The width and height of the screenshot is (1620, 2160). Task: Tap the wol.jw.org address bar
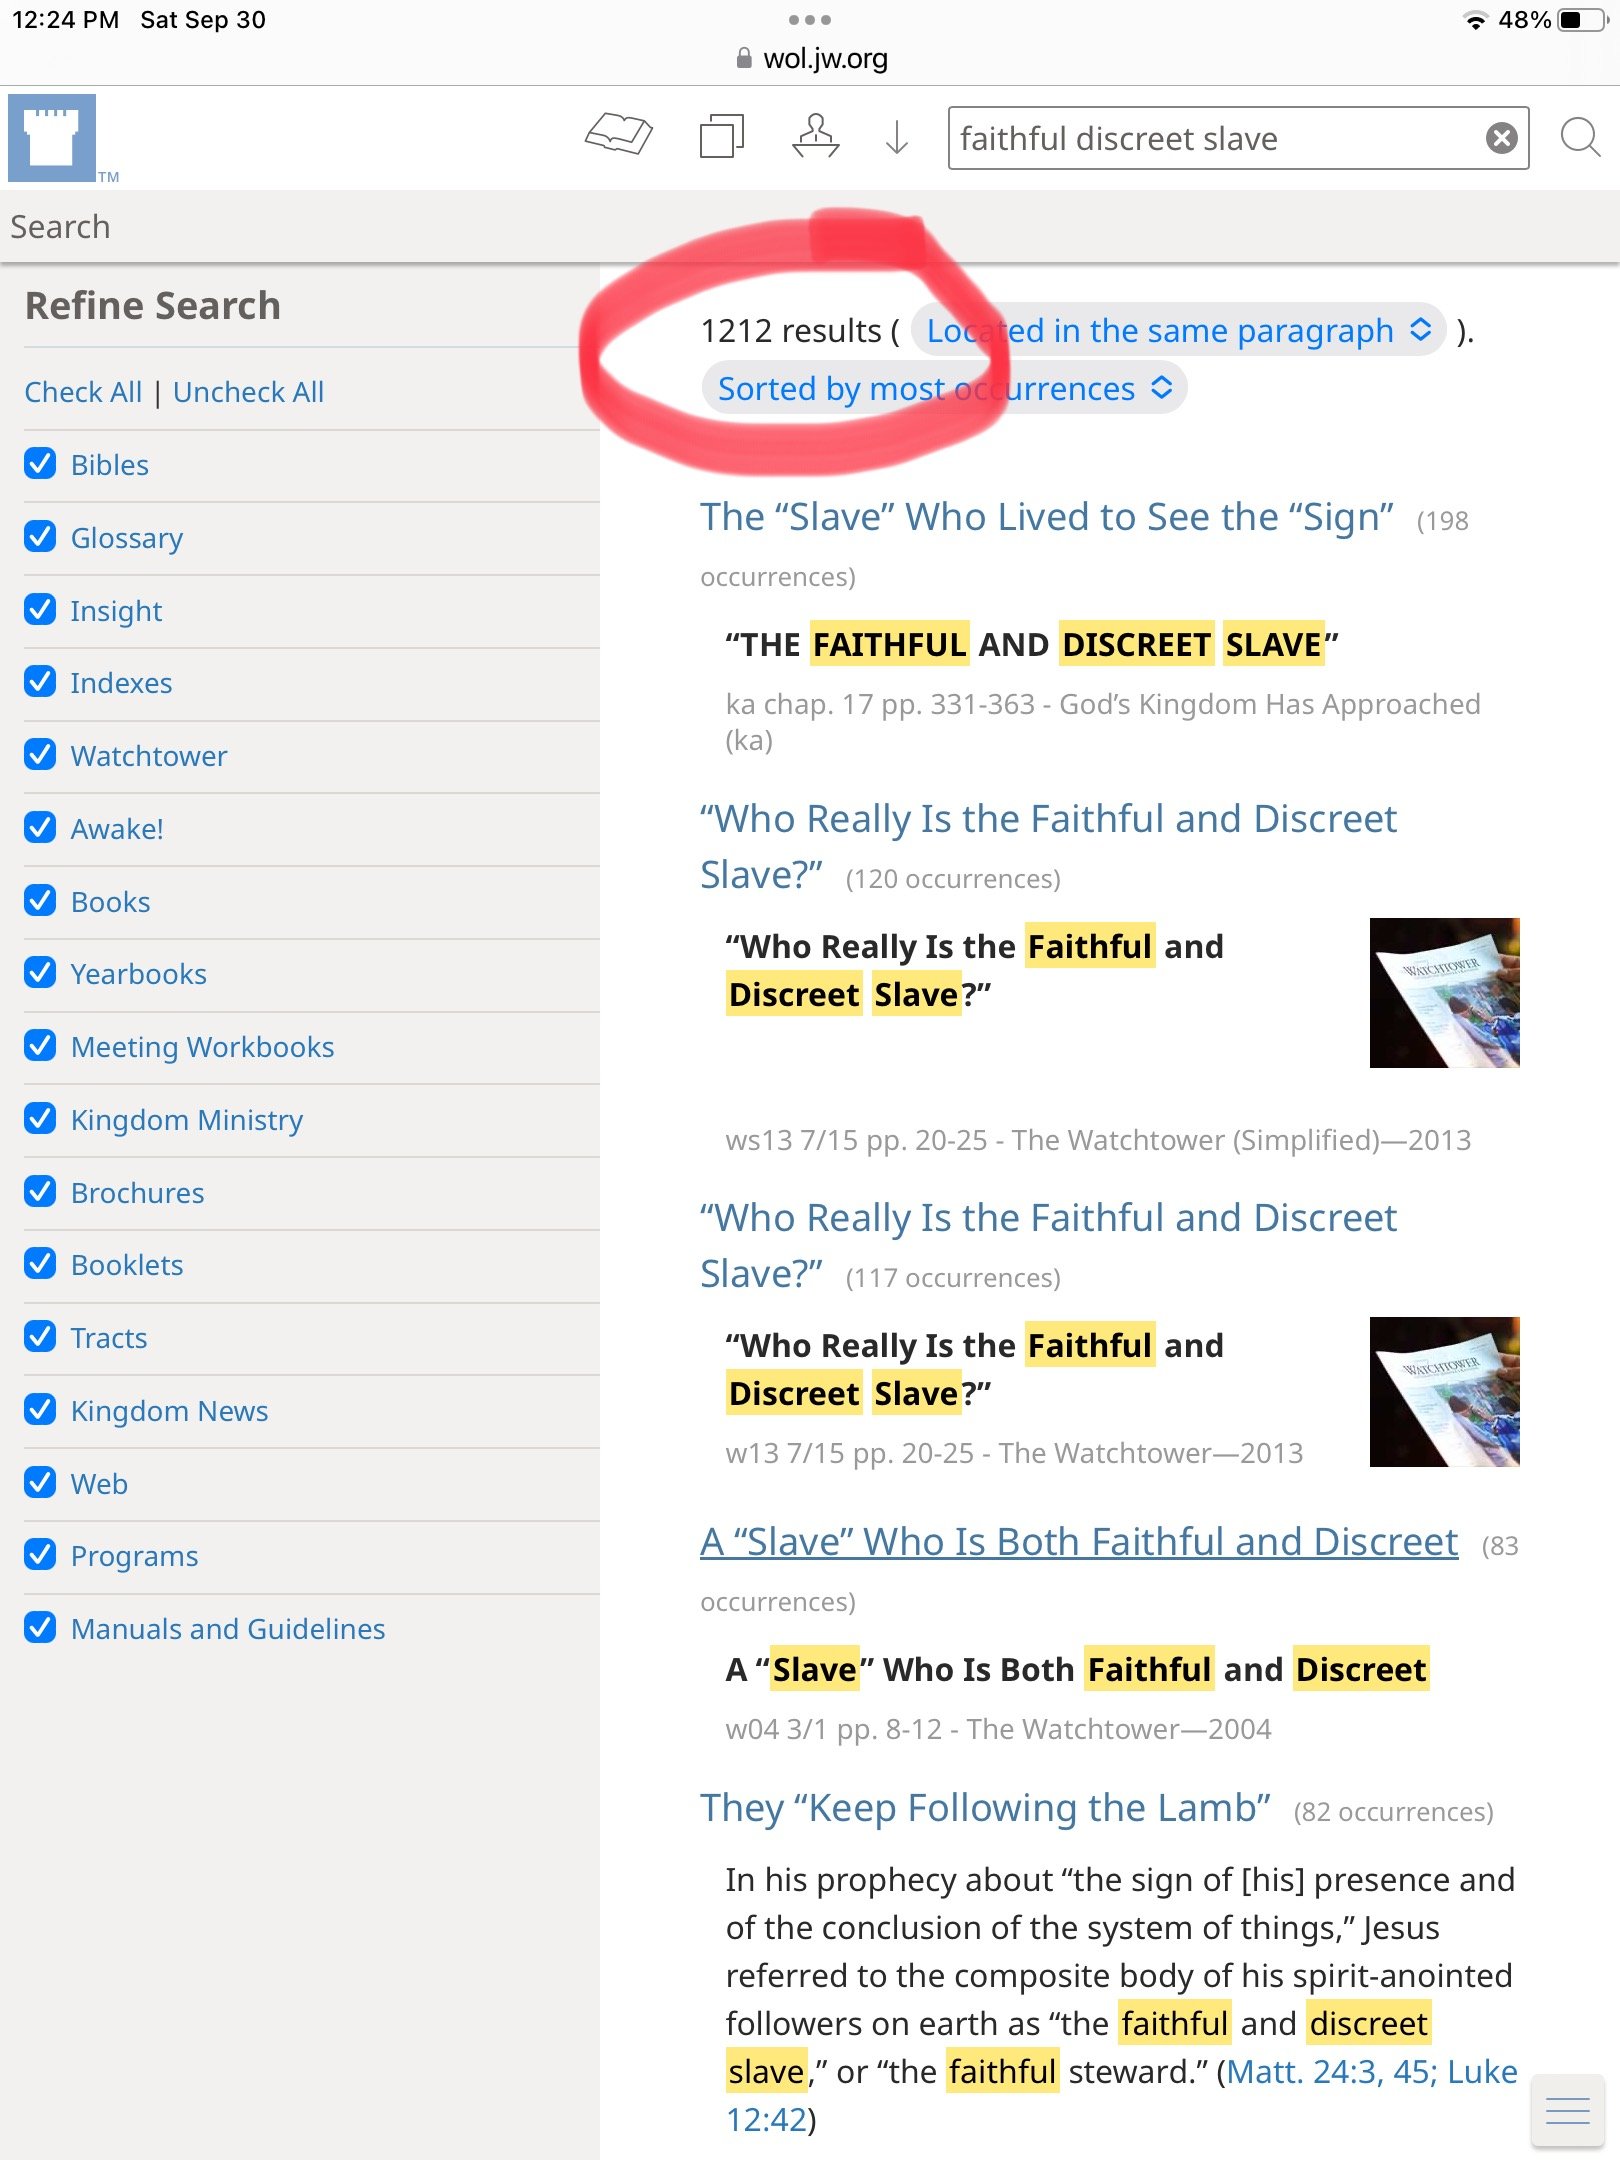(x=811, y=59)
